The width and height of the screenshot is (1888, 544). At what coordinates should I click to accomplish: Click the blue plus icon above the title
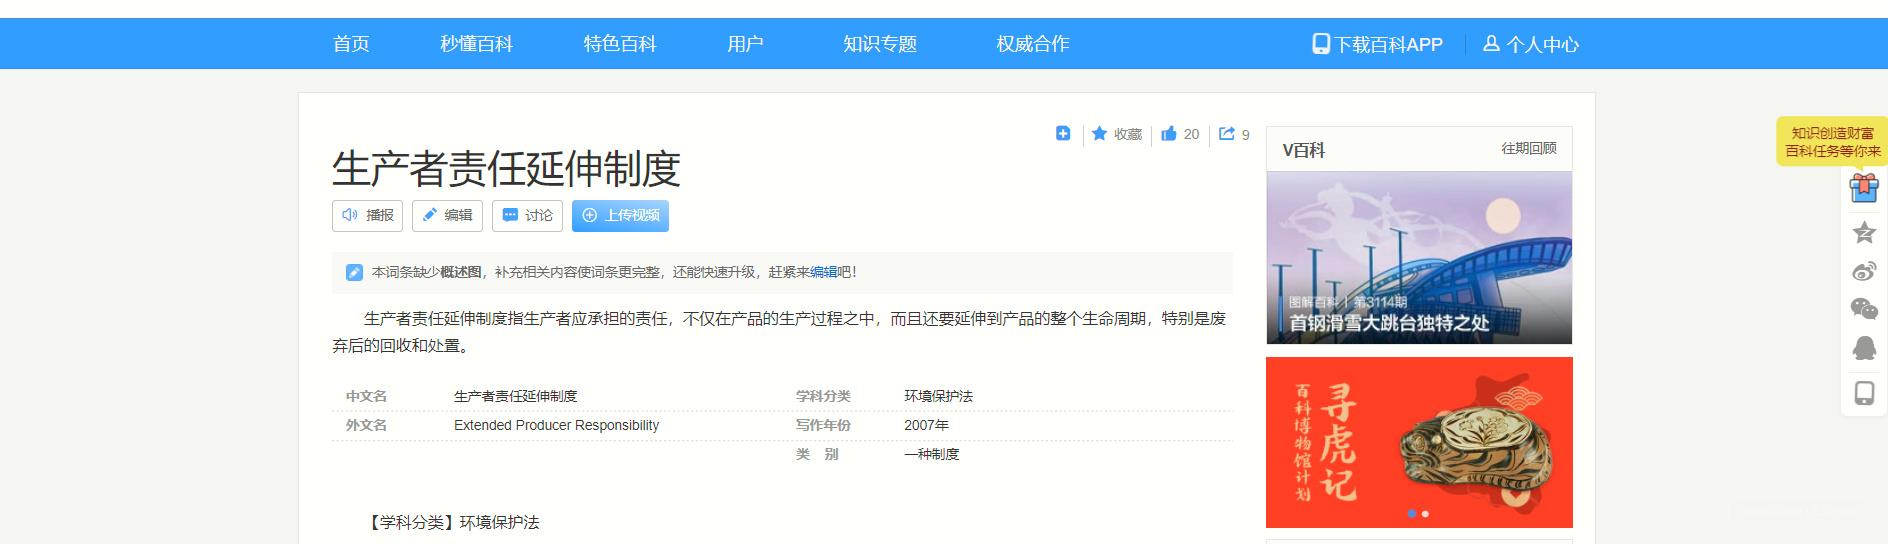[1063, 133]
